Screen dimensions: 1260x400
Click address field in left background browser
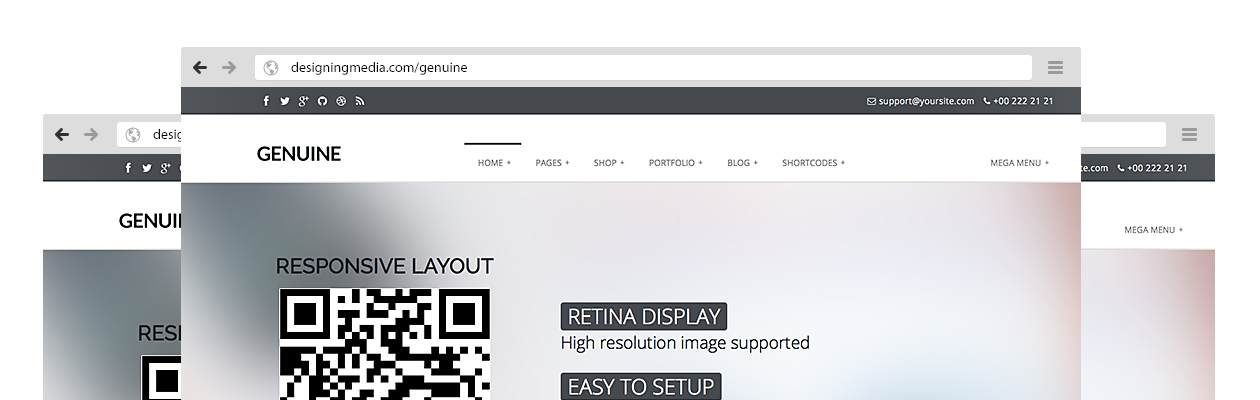coord(149,134)
